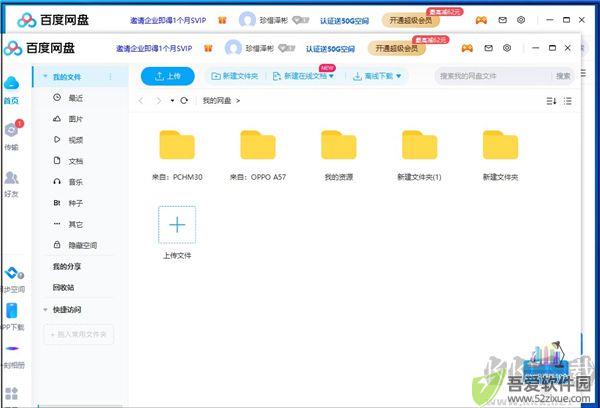Screen dimensions: 600x408
Task: Open the 传输 transfer icon with red badge
Action: [x=12, y=129]
